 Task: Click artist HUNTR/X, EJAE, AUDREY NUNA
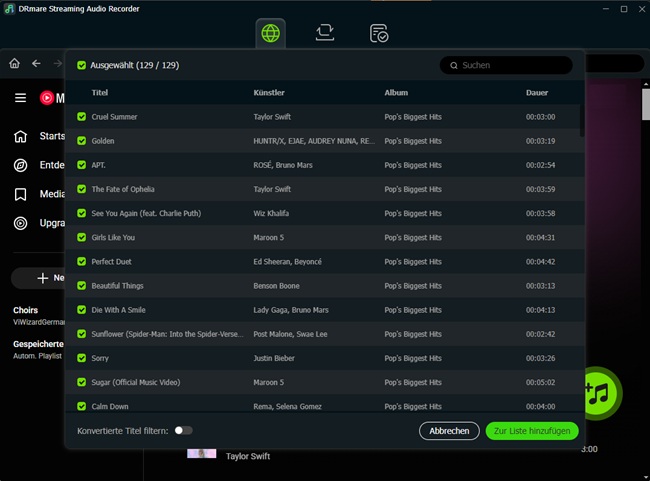click(x=314, y=141)
